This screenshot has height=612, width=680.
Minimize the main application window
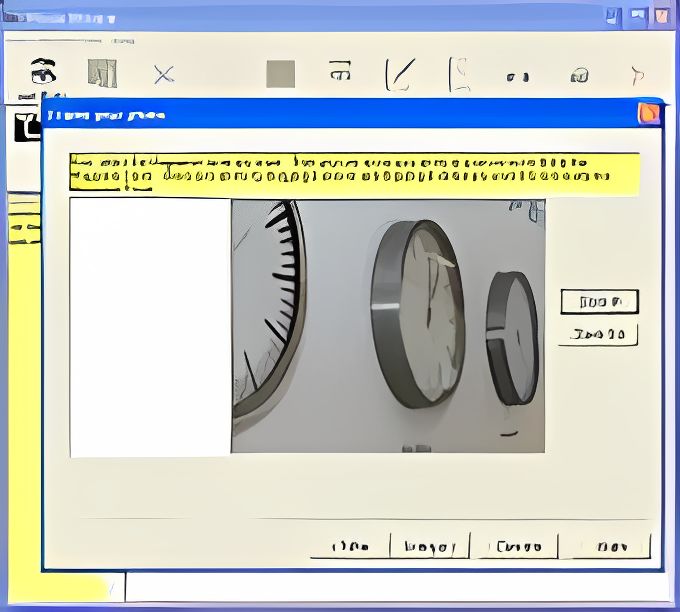pos(613,17)
